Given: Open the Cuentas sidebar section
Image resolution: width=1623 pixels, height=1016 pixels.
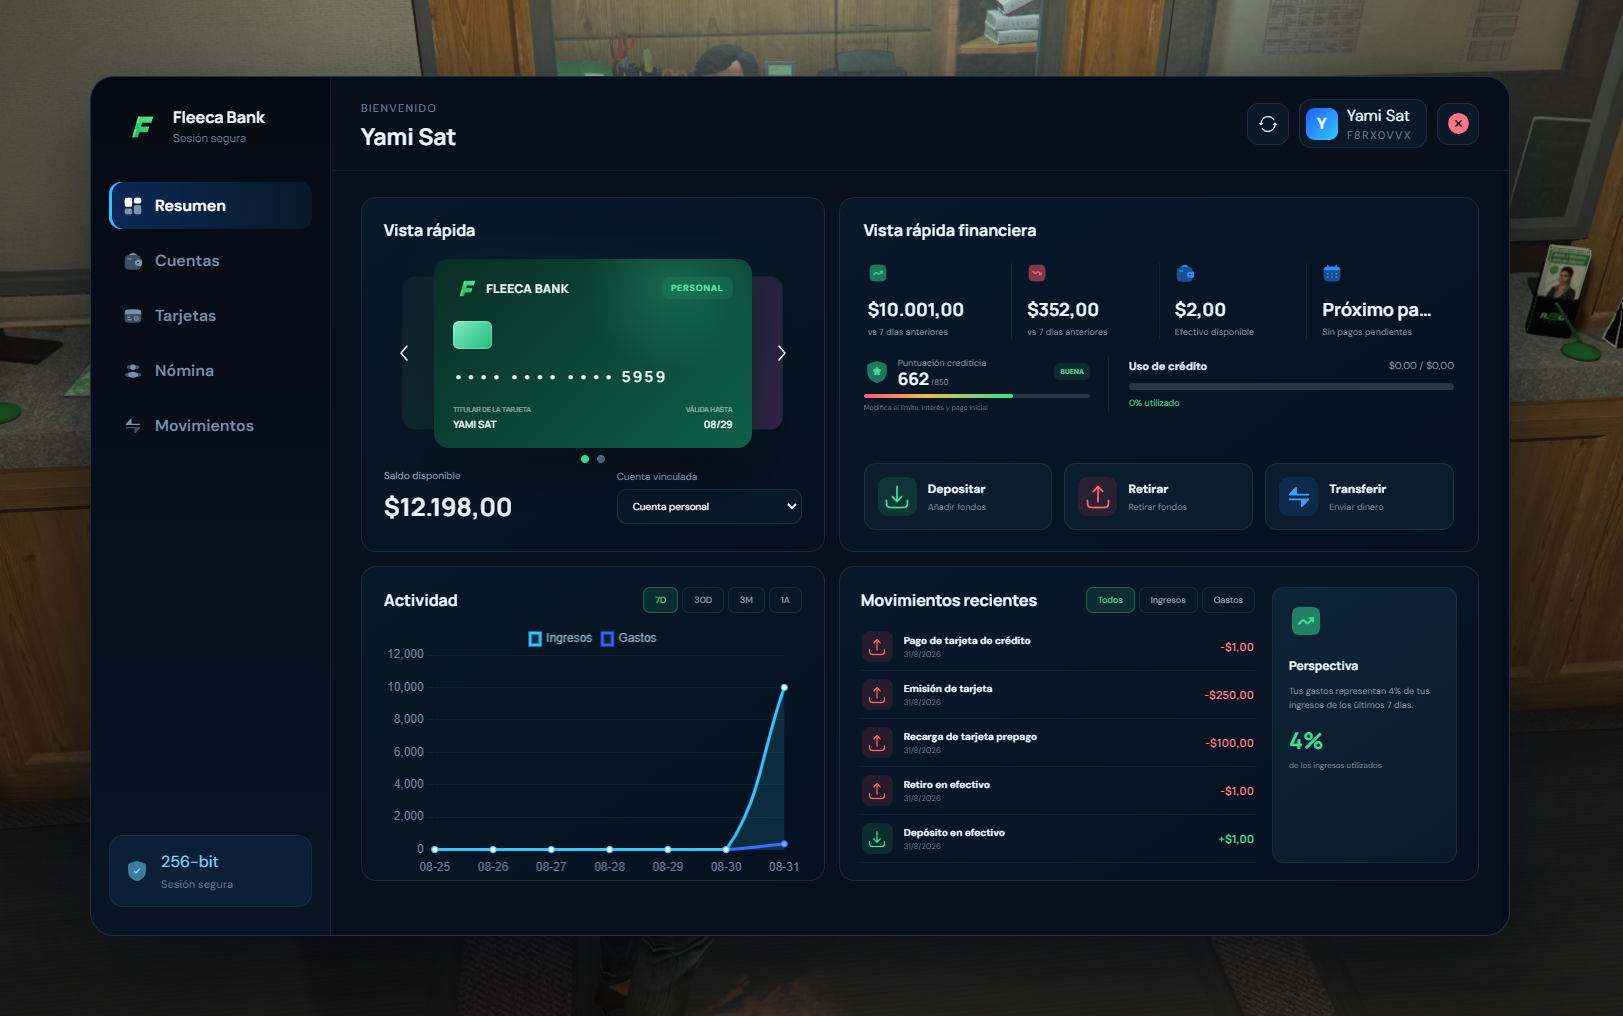Looking at the screenshot, I should click(x=211, y=260).
